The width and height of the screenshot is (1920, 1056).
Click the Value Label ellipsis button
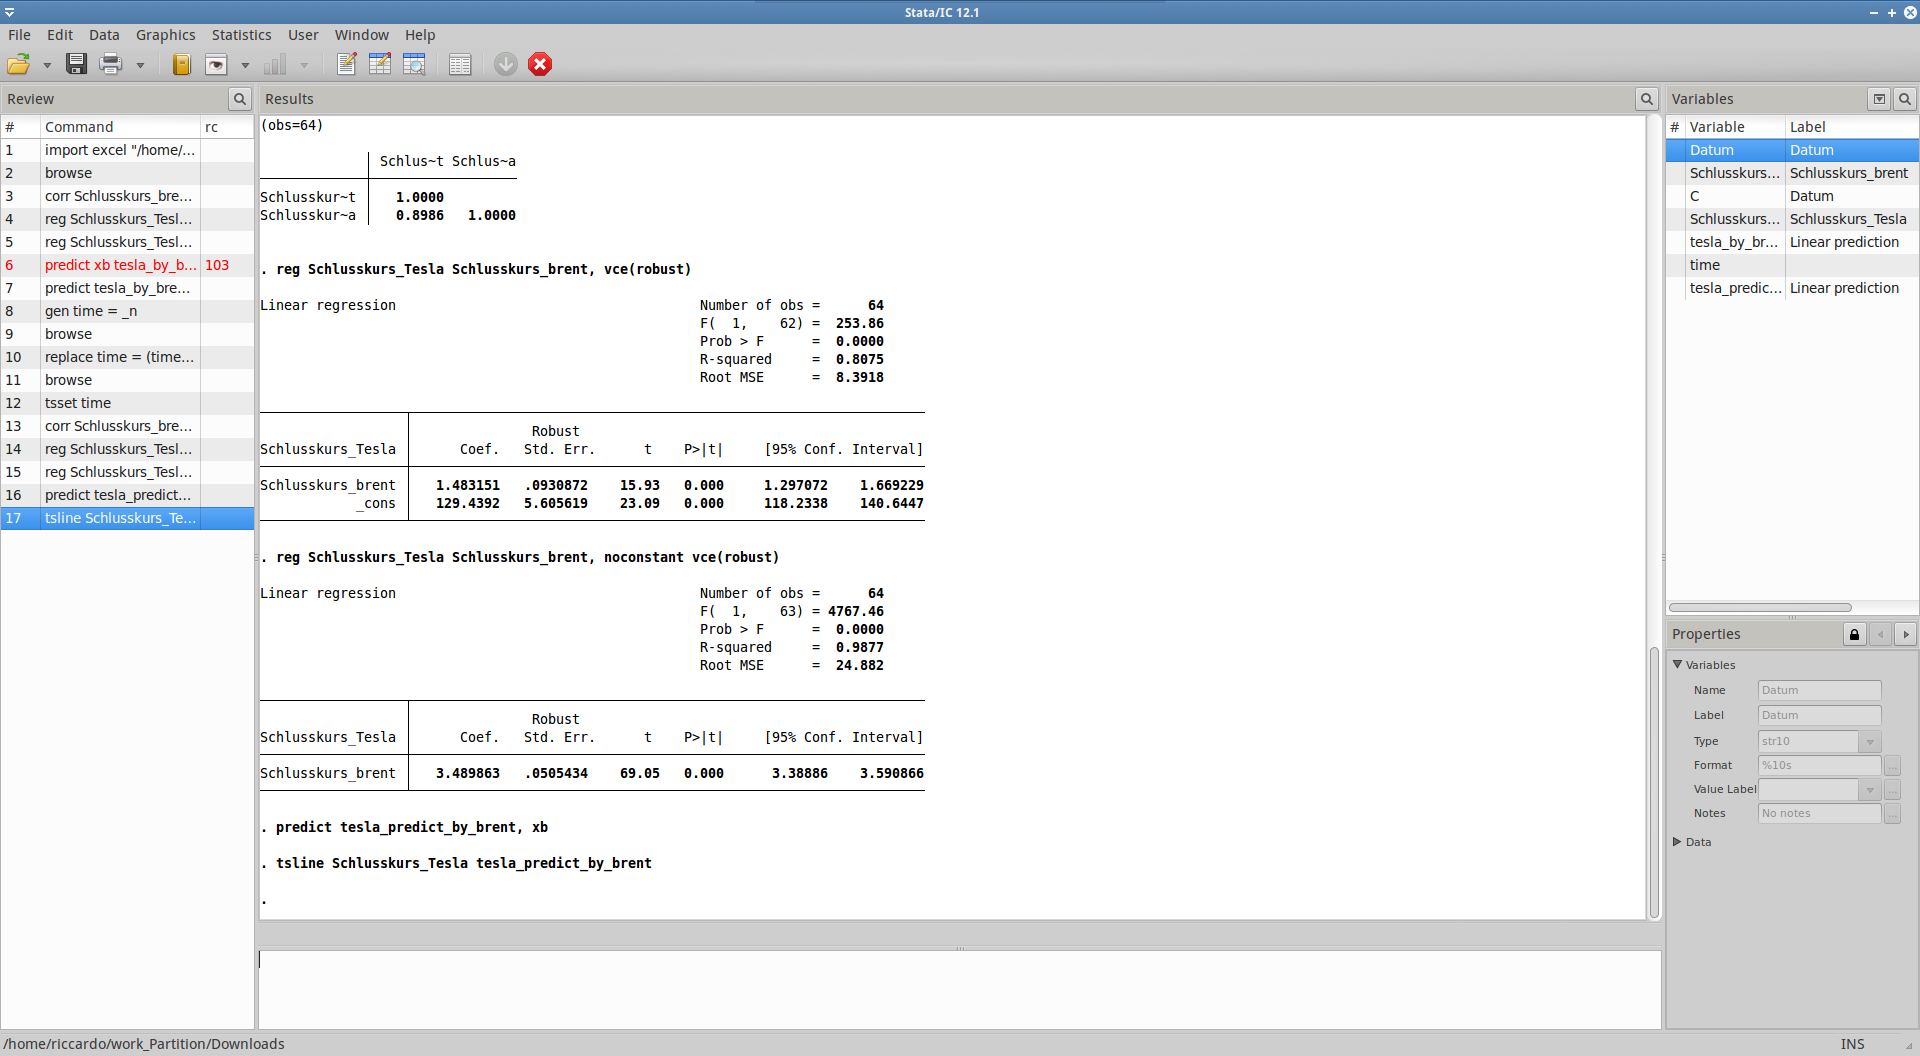pyautogui.click(x=1893, y=790)
